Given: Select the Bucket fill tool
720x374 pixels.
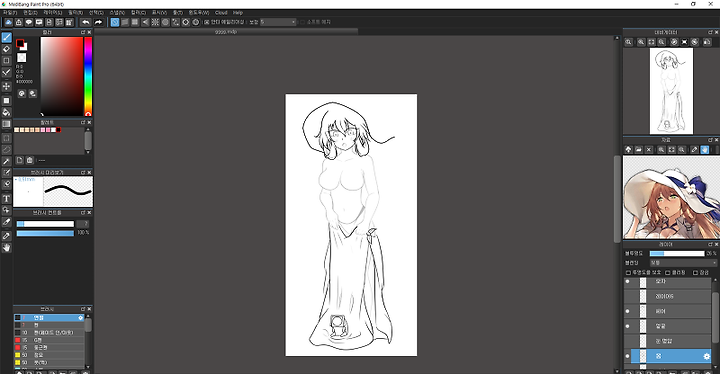Looking at the screenshot, I should (6, 112).
